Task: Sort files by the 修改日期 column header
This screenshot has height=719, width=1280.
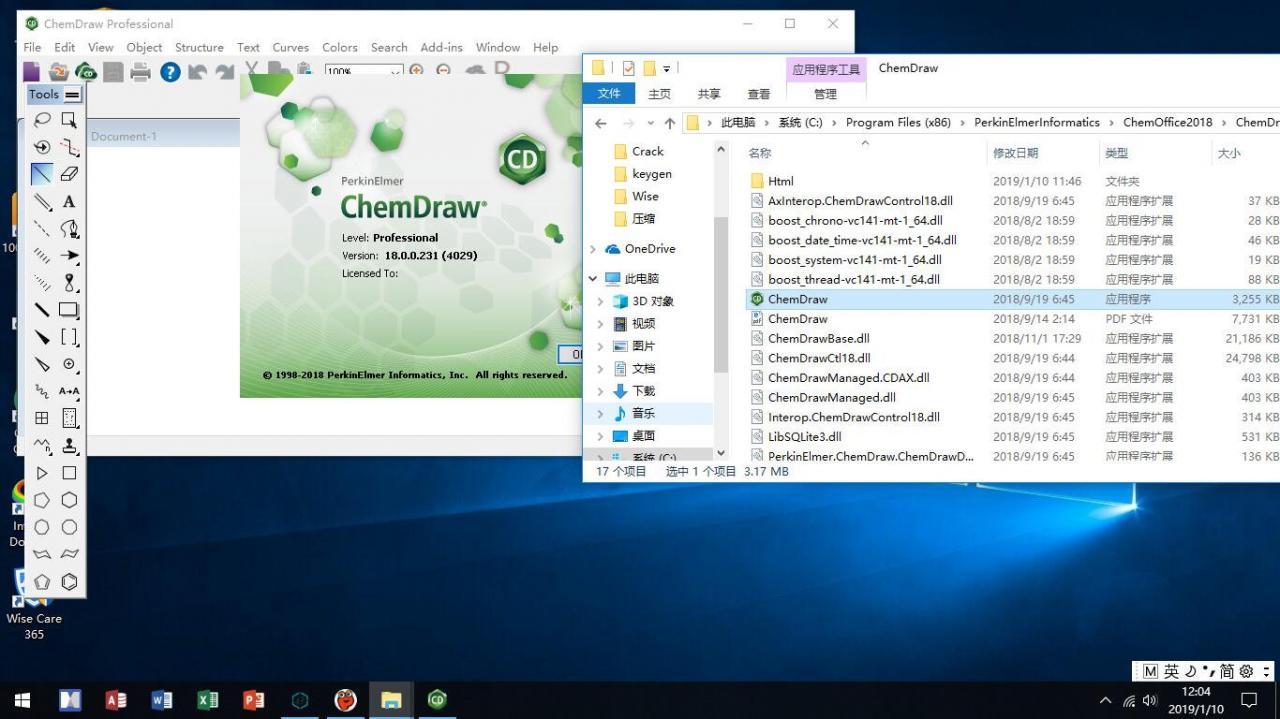Action: click(1015, 153)
